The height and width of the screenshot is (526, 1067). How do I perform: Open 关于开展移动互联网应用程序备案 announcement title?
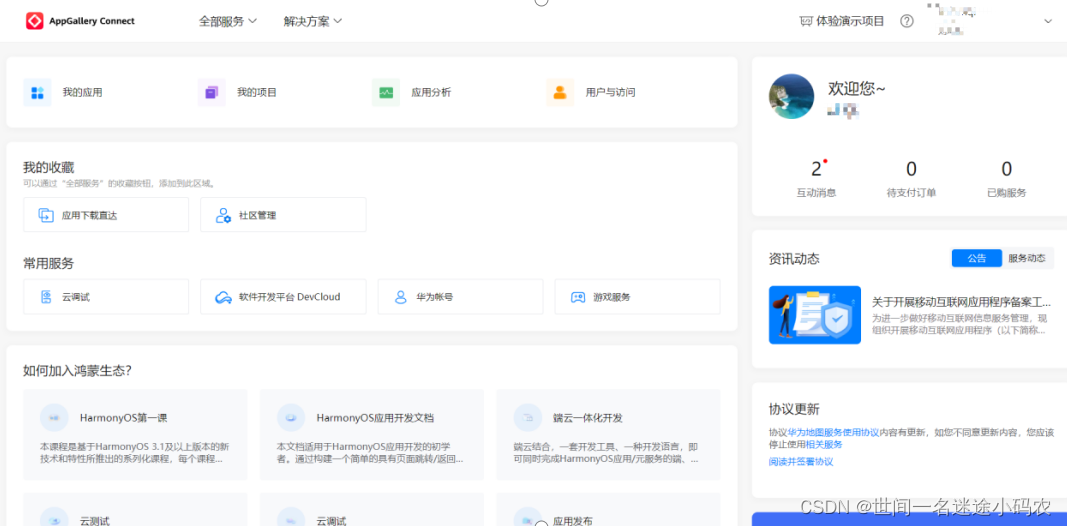point(962,302)
